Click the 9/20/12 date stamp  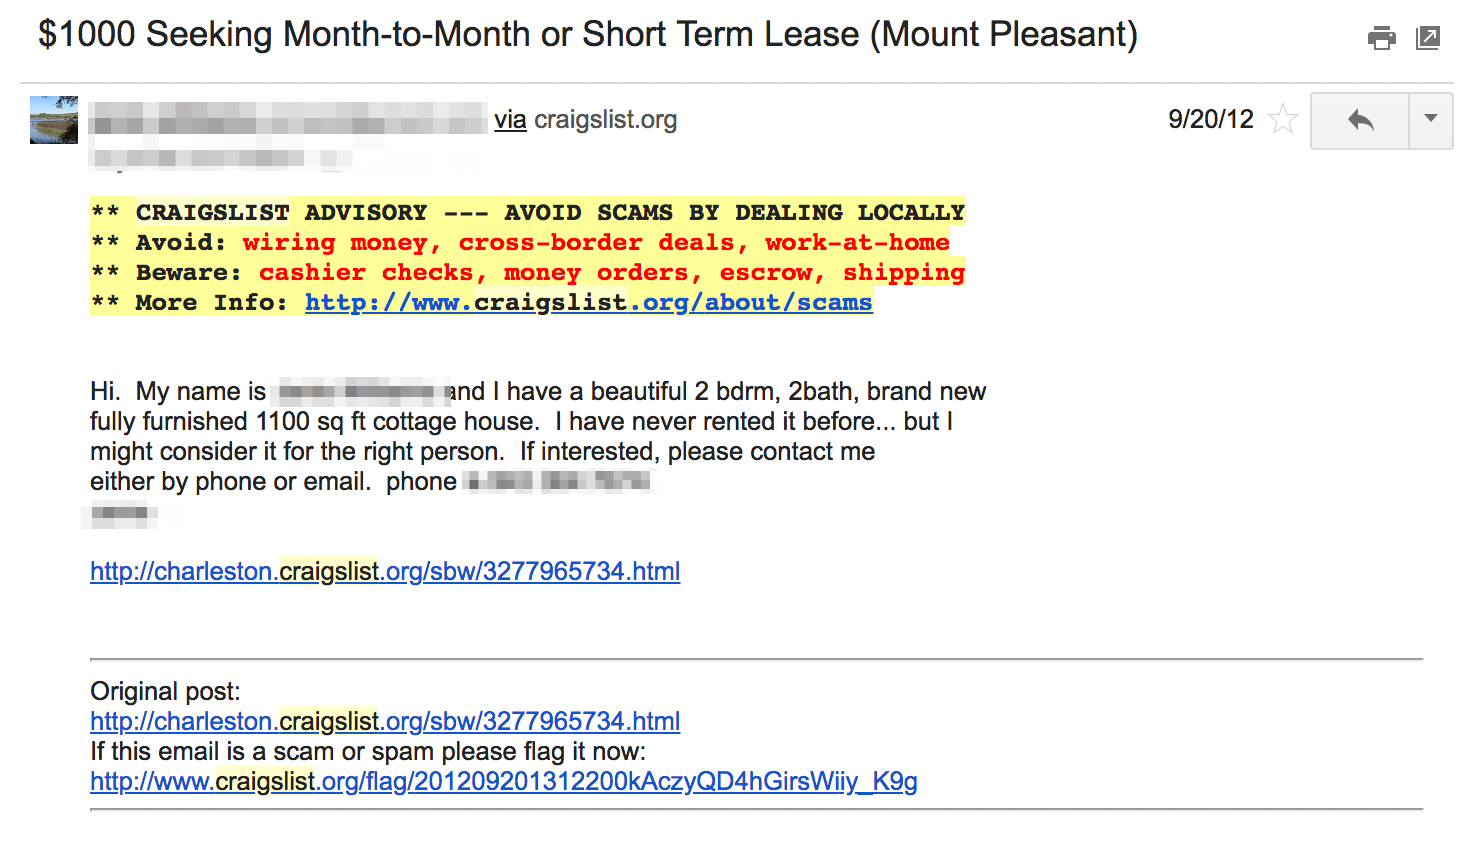pos(1211,120)
